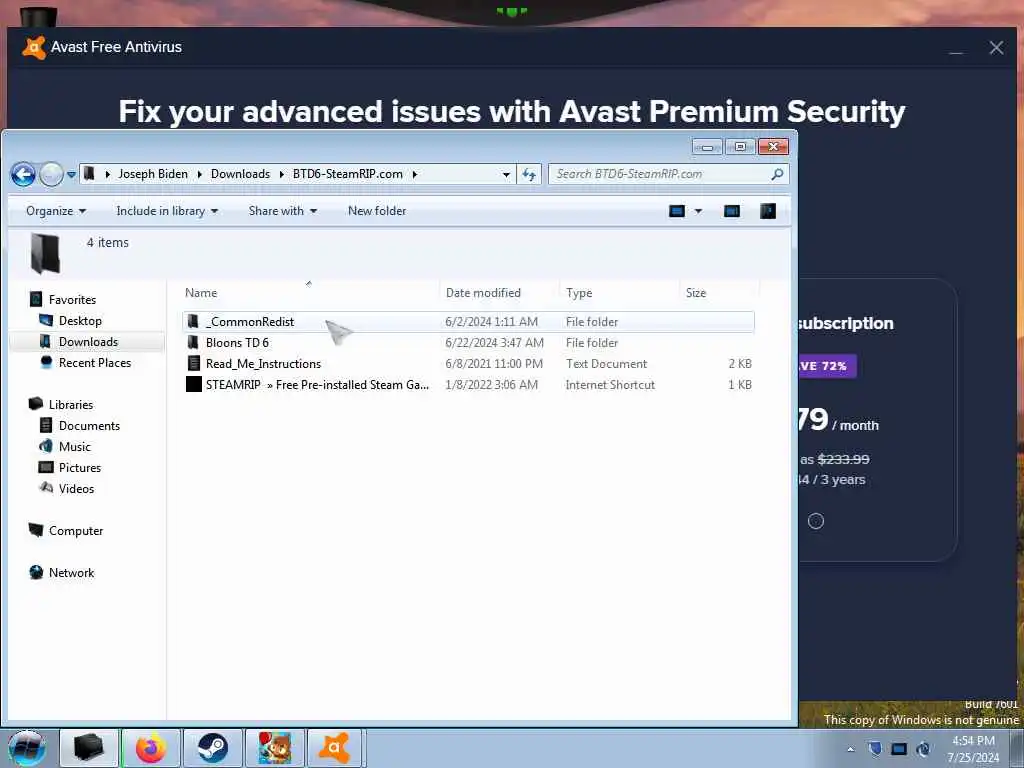Viewport: 1024px width, 768px height.
Task: Open the Windows Start menu
Action: point(27,748)
